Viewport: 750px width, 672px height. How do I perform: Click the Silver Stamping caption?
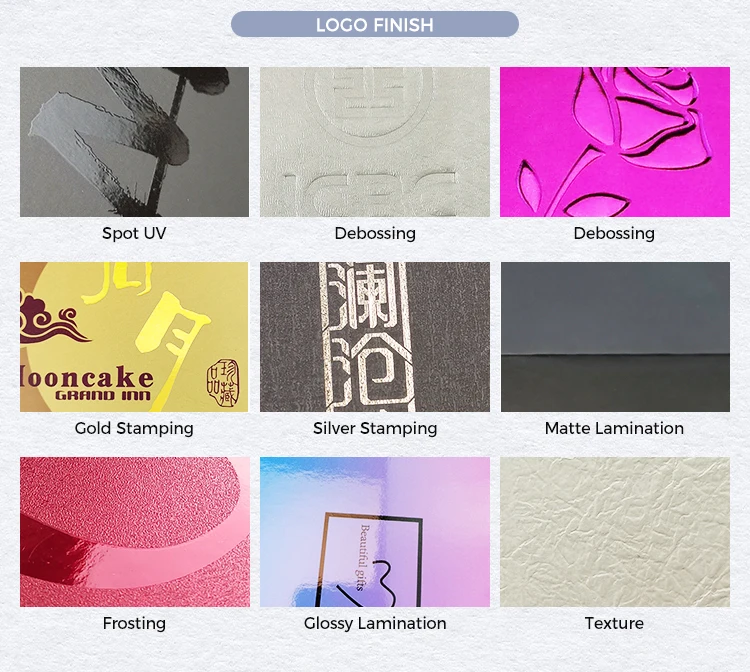tap(375, 428)
